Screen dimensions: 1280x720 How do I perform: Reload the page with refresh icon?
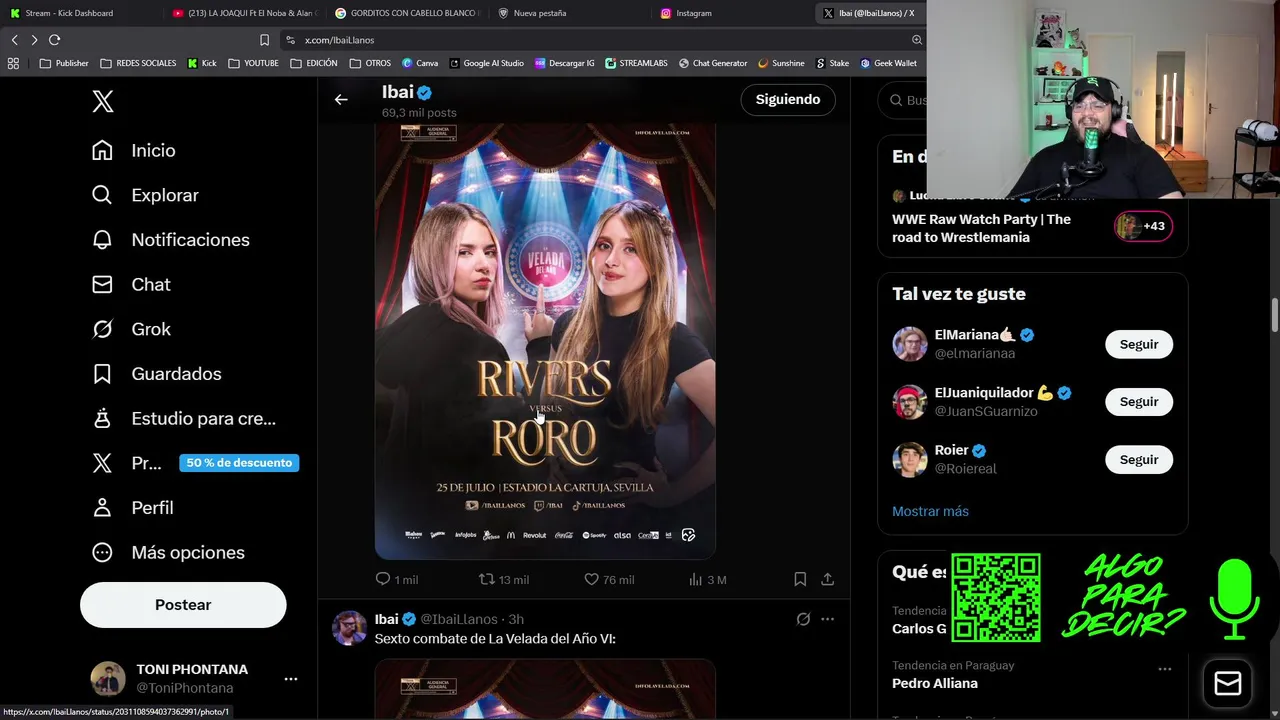point(54,40)
